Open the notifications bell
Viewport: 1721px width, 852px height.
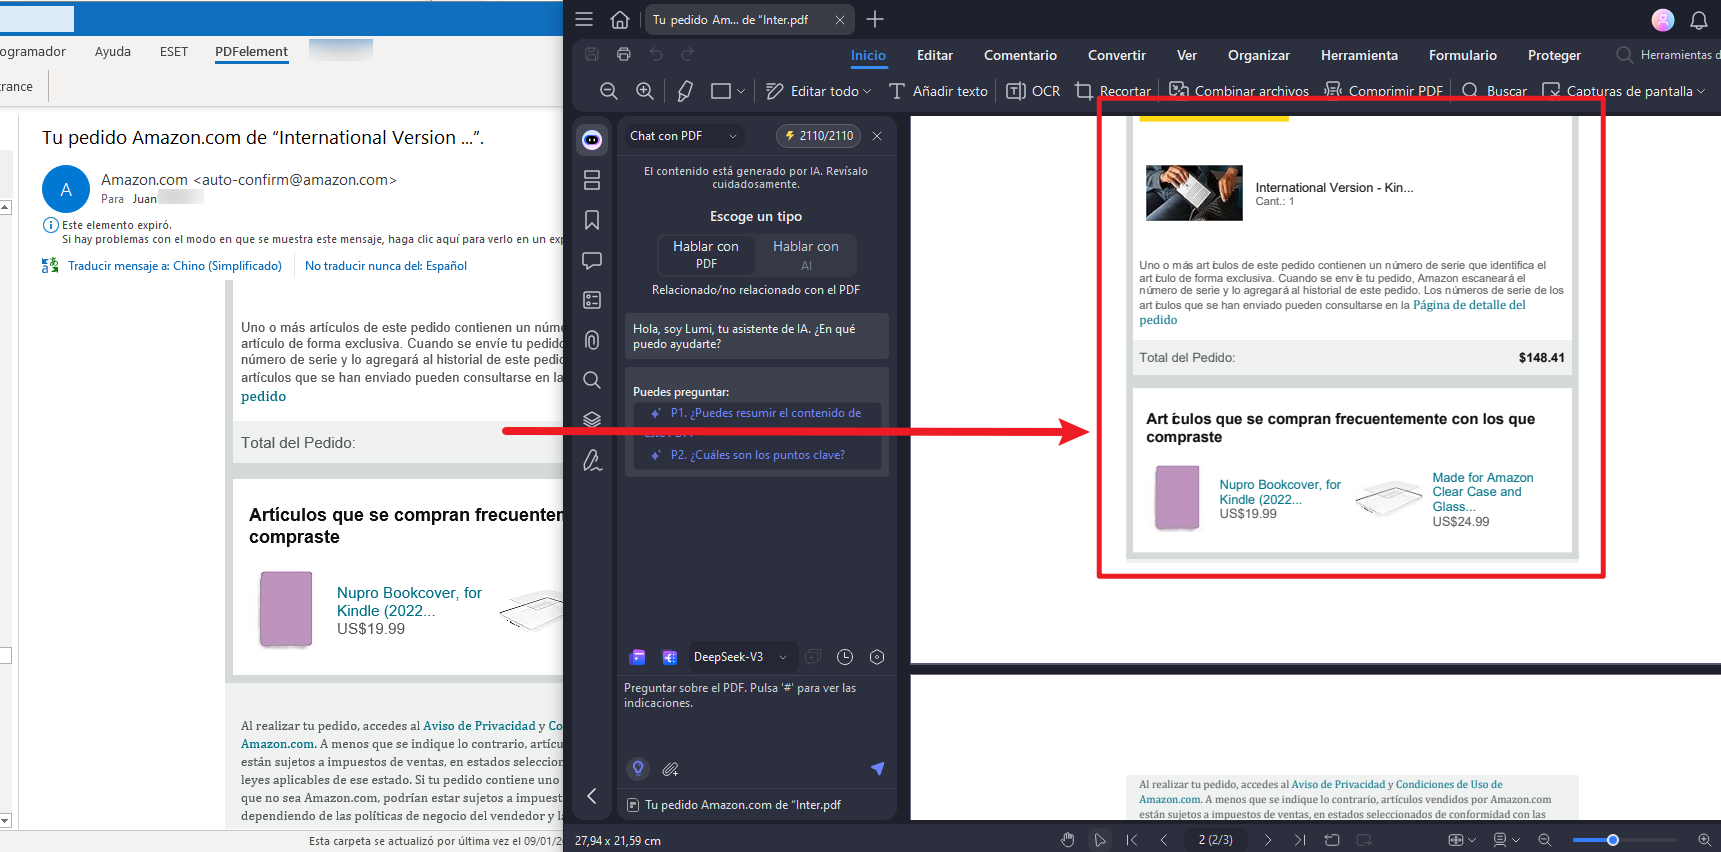tap(1698, 20)
